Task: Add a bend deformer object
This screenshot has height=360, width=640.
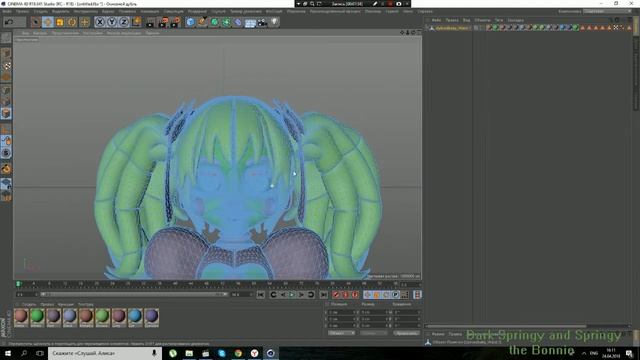Action: [x=238, y=22]
